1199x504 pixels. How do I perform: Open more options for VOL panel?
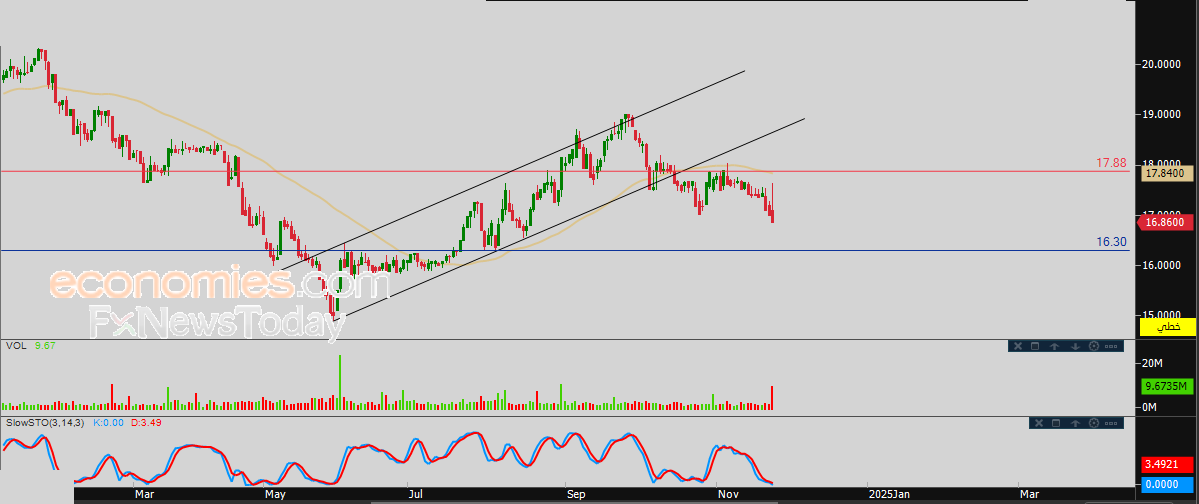pos(1111,346)
